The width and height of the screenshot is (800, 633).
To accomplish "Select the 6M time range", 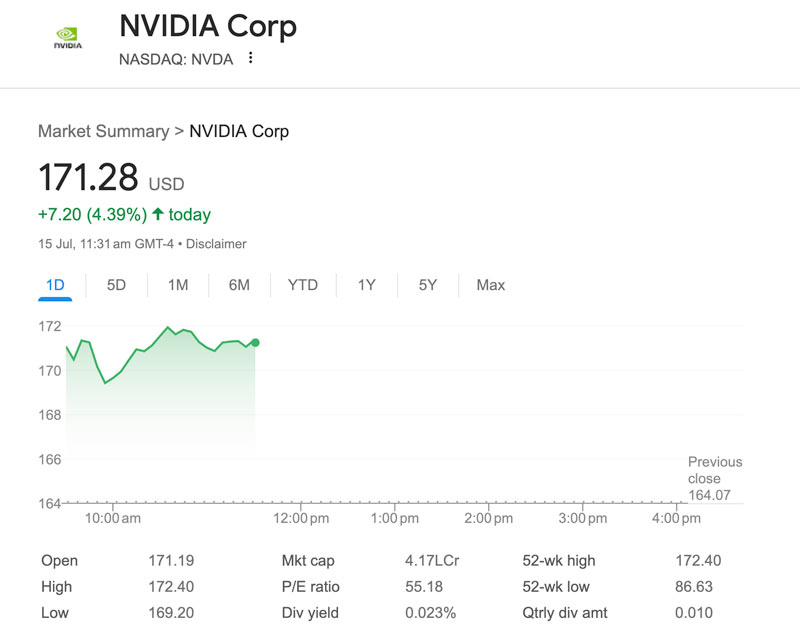I will pos(239,285).
